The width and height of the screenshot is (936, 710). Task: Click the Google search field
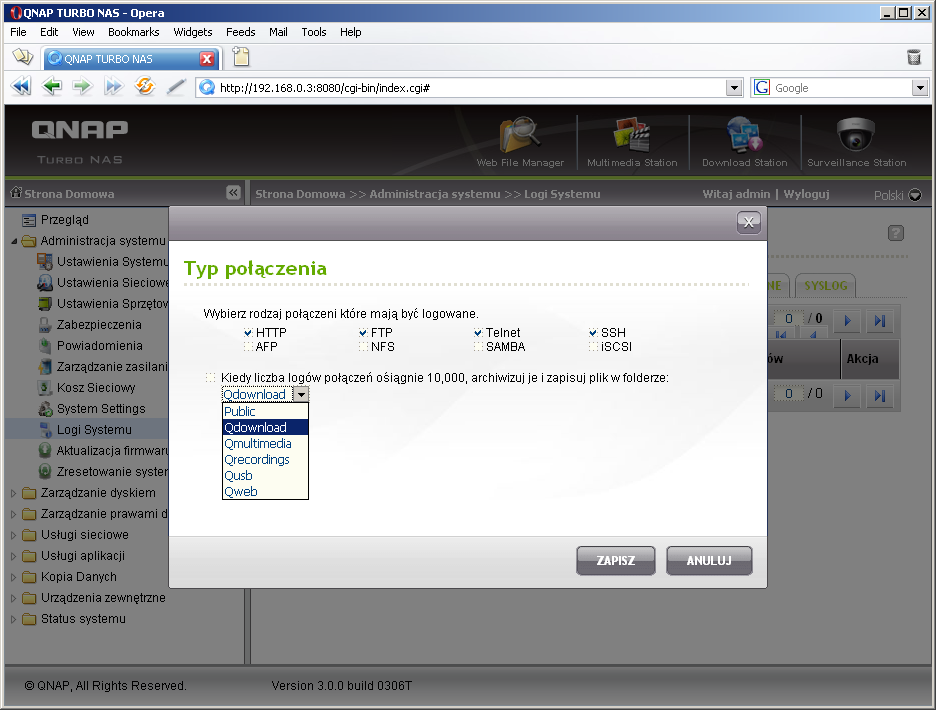coord(842,88)
